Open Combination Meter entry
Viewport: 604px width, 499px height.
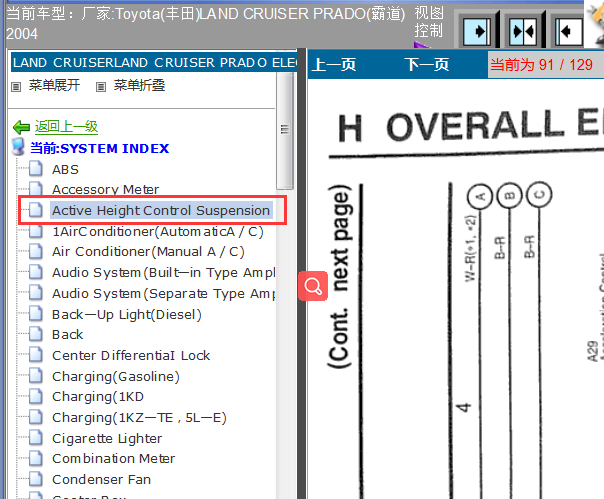[113, 459]
